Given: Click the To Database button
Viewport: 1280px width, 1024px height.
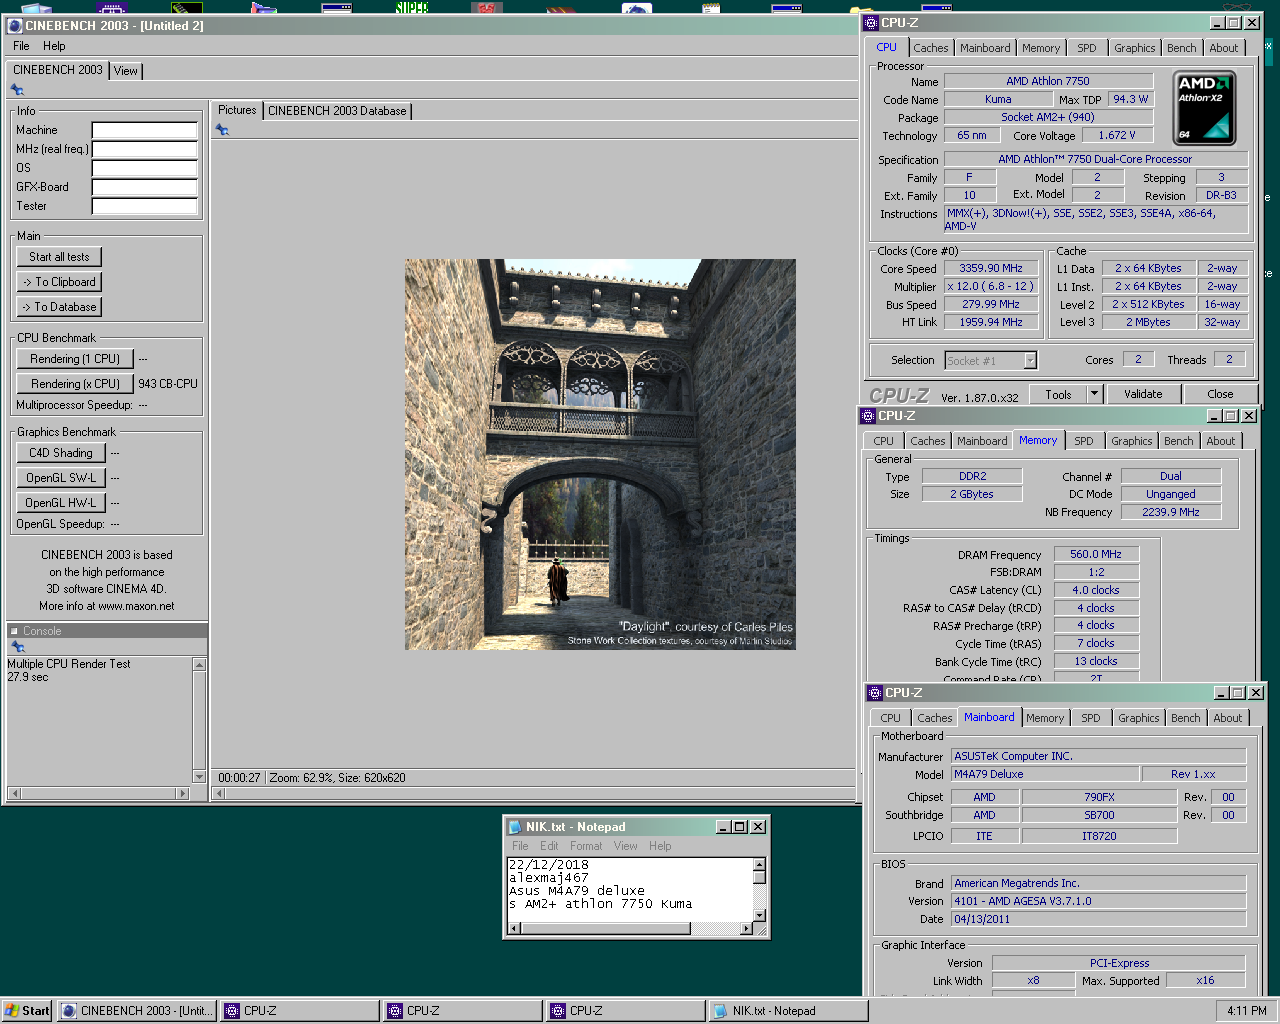Looking at the screenshot, I should [59, 307].
